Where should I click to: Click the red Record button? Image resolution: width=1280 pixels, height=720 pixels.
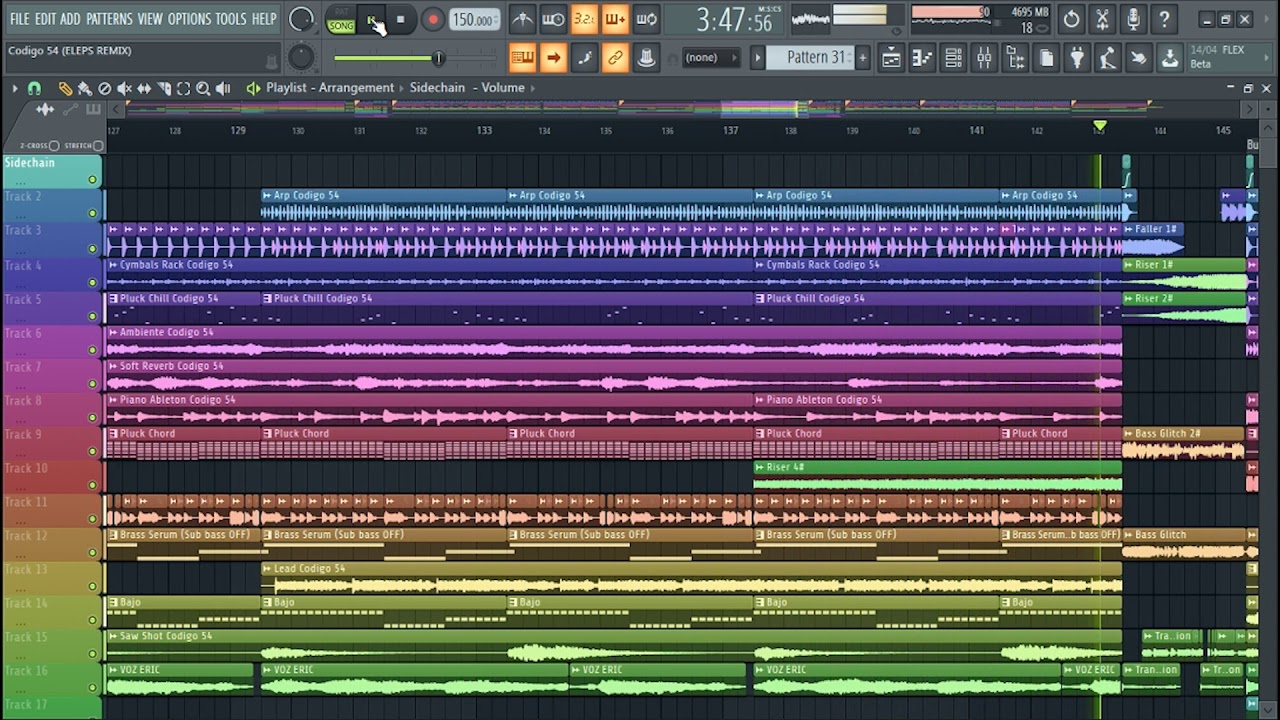[x=433, y=20]
